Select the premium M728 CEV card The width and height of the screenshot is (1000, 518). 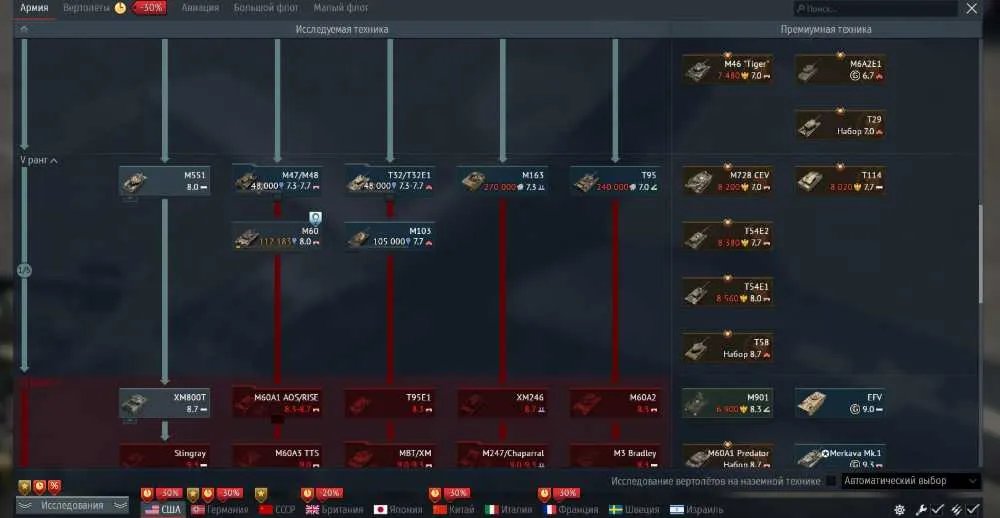coord(728,181)
